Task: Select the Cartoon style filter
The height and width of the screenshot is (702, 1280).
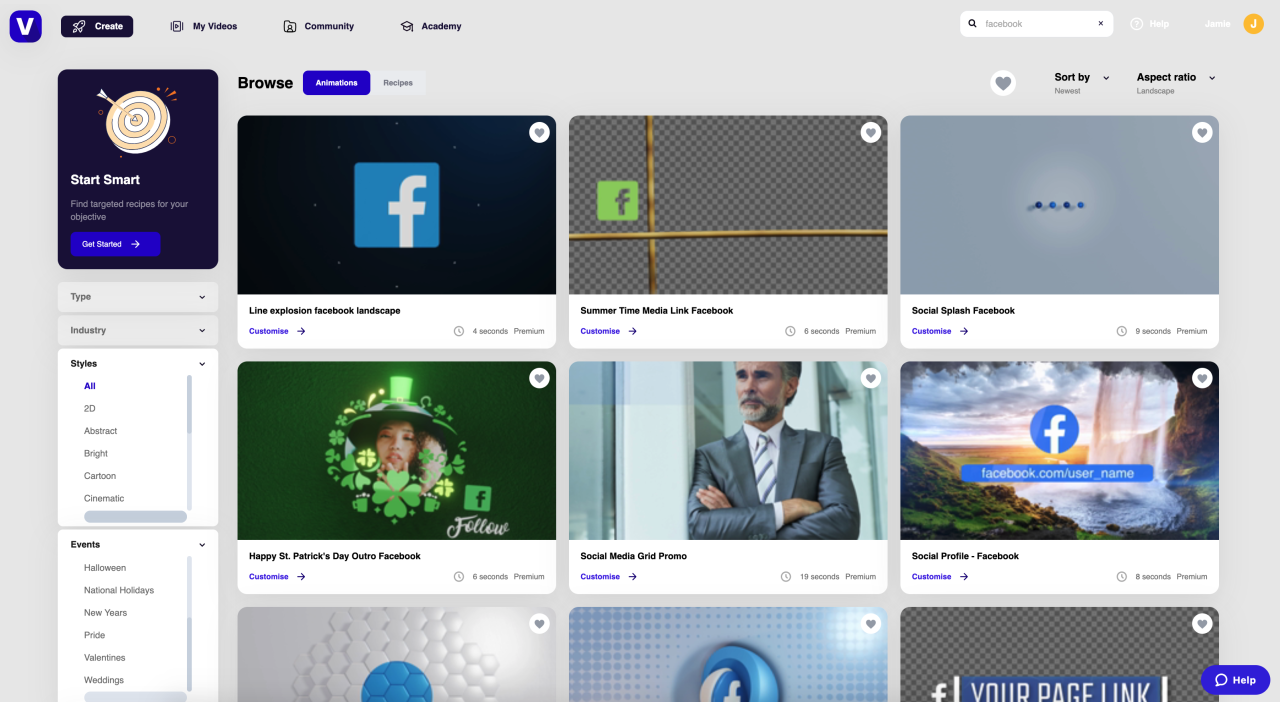Action: pyautogui.click(x=99, y=475)
